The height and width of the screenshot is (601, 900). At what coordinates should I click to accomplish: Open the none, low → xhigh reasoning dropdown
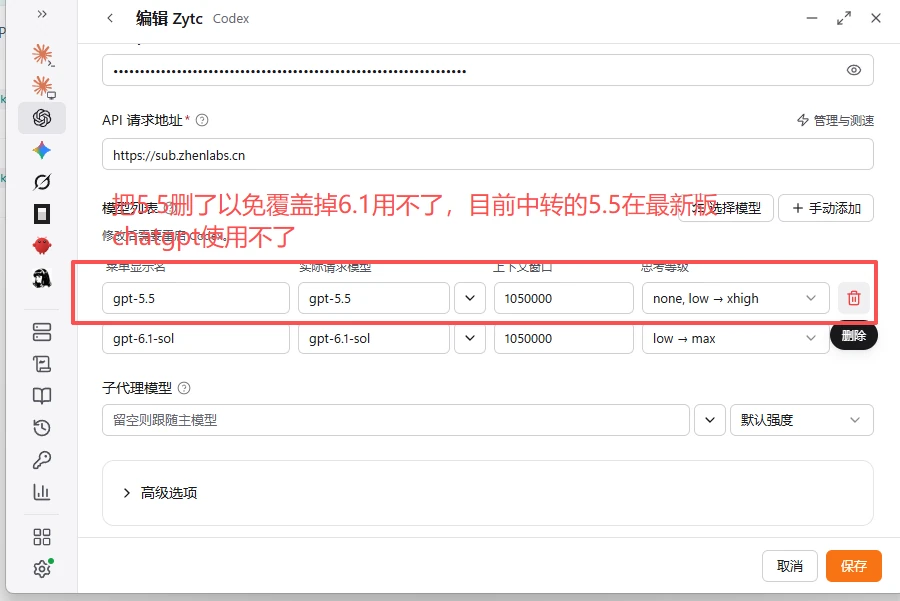tap(735, 298)
